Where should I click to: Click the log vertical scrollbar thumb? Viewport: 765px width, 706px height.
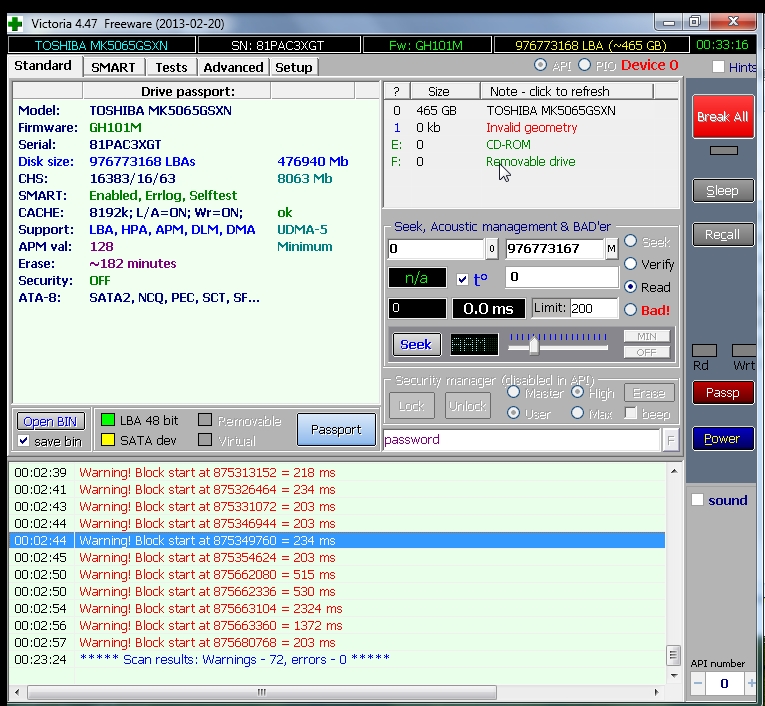point(674,655)
